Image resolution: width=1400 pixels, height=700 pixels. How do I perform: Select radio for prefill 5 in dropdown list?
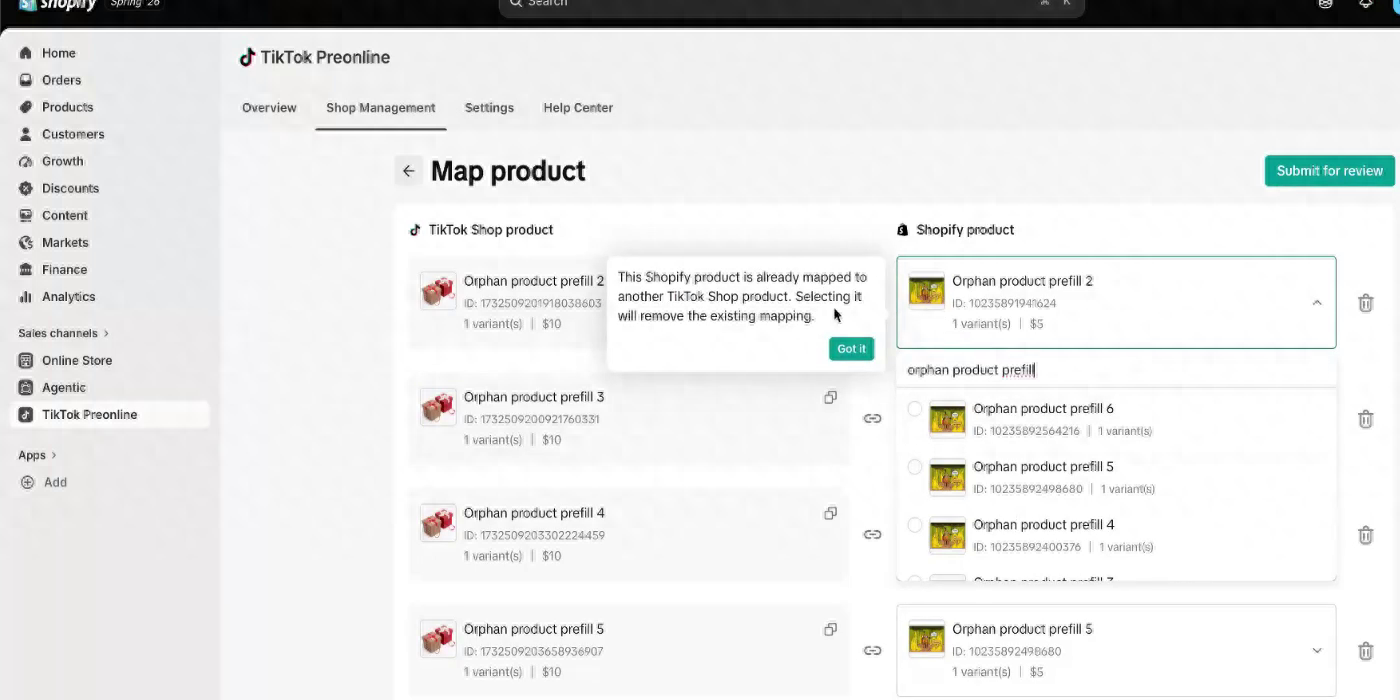(x=914, y=467)
